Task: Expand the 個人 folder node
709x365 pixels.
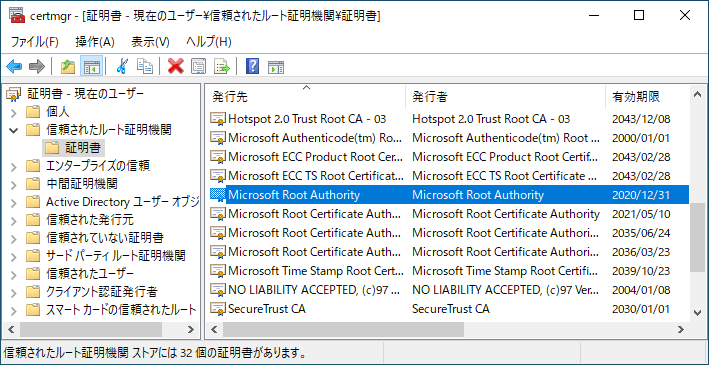Action: (14, 112)
